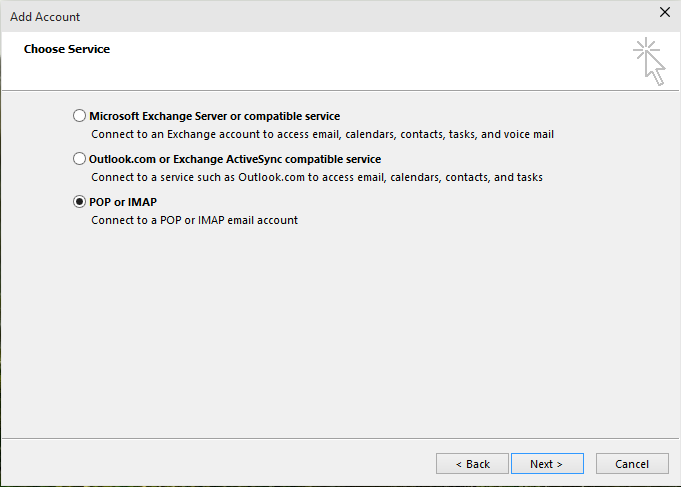The image size is (681, 487).
Task: Click the empty gray area below the service options
Action: 340,330
